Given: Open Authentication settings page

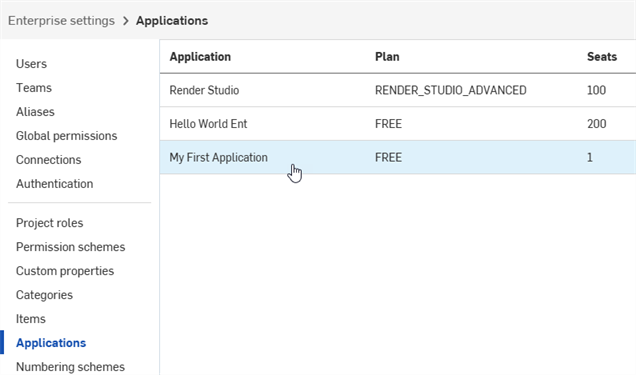Looking at the screenshot, I should pyautogui.click(x=54, y=184).
